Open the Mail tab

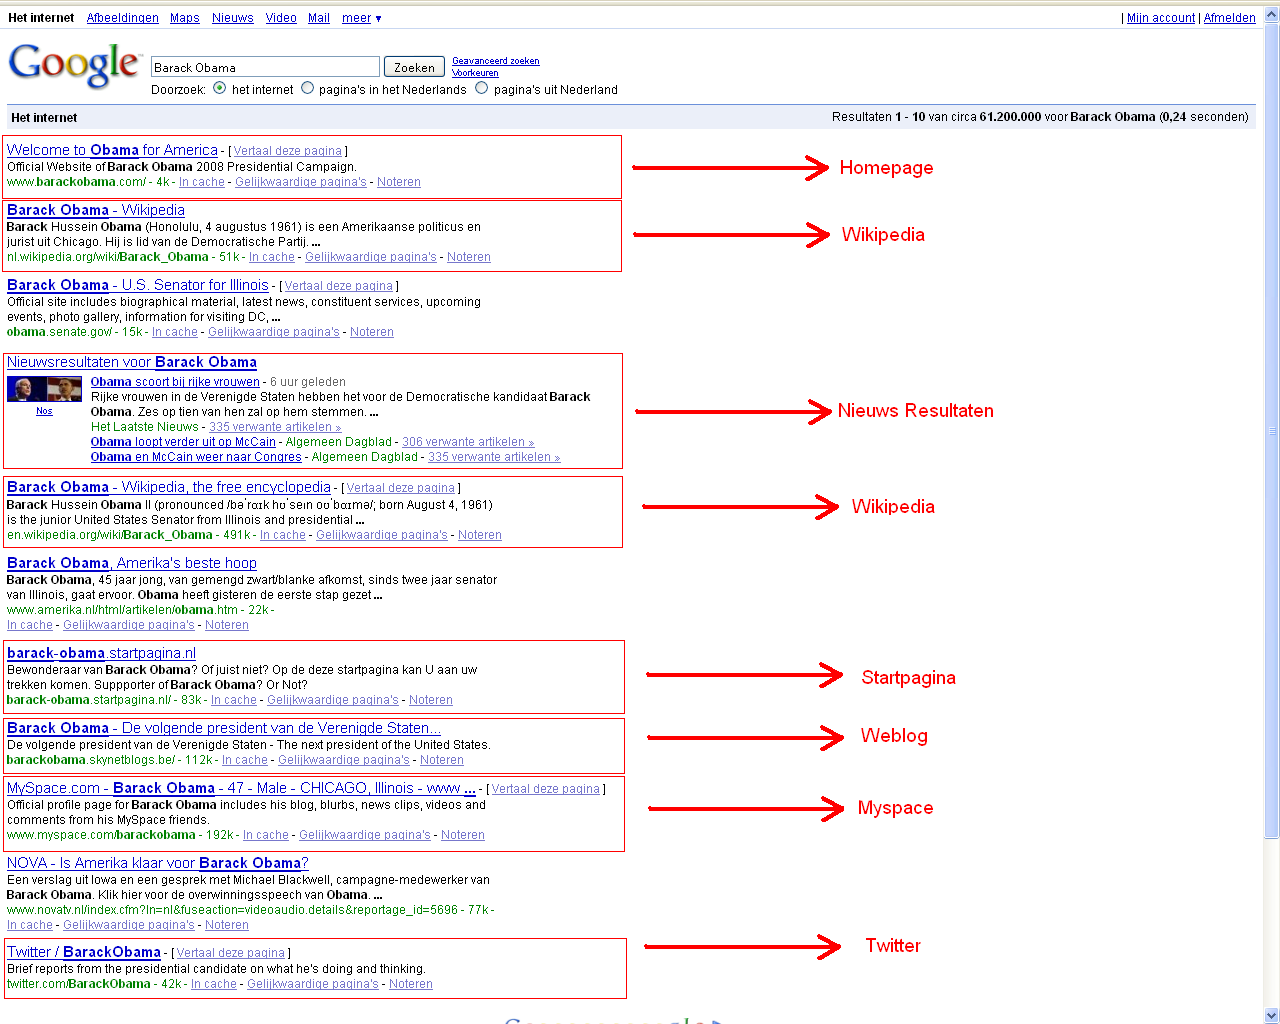tap(318, 18)
